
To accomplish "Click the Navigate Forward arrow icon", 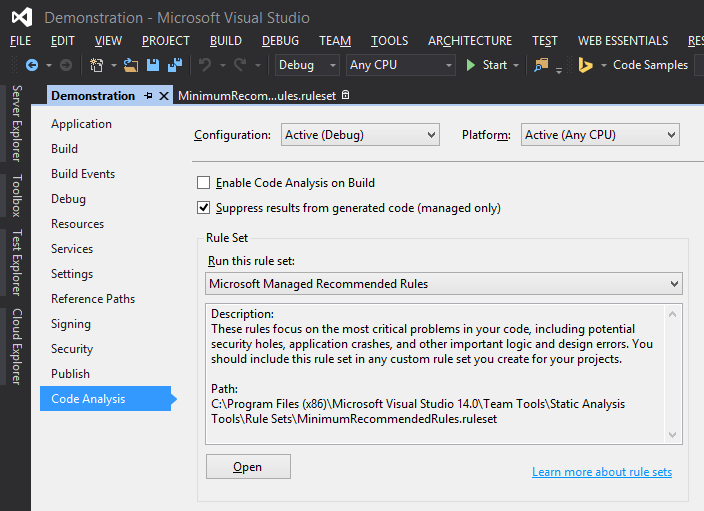I will pos(66,65).
